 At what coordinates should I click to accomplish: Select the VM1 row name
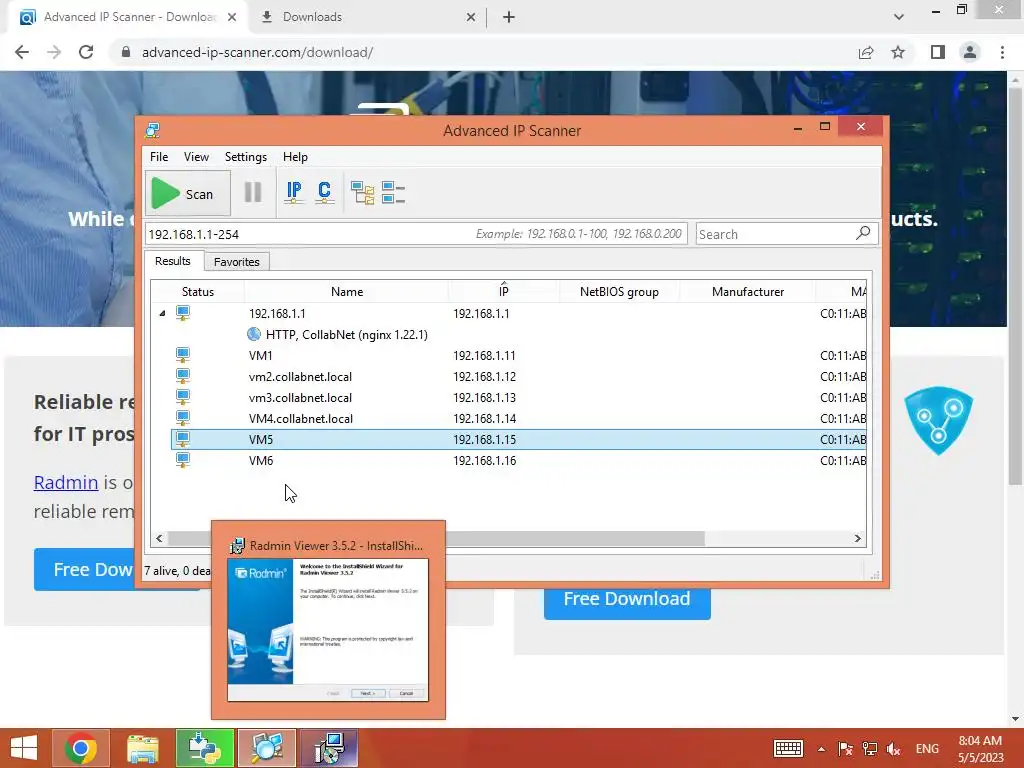[261, 355]
